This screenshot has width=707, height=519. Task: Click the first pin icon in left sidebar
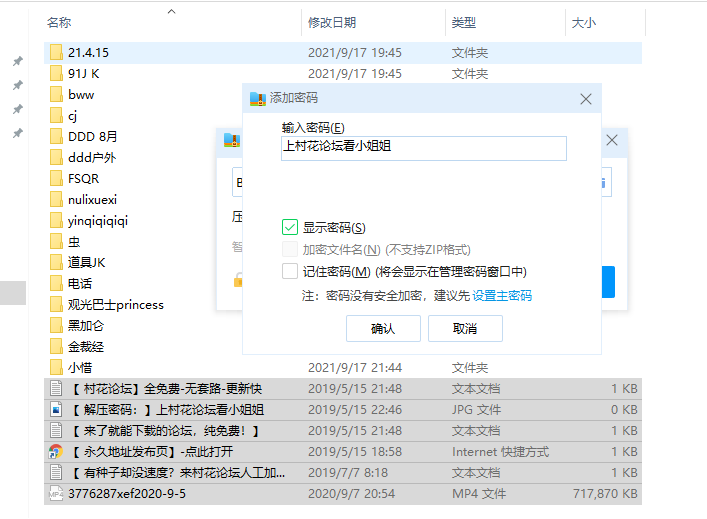point(17,62)
